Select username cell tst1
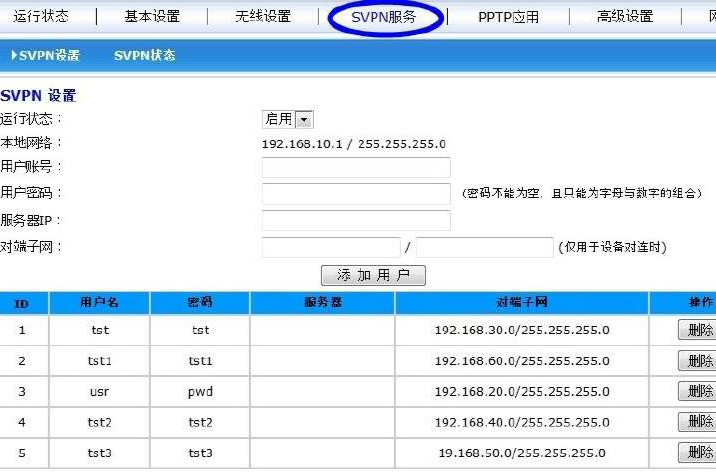Image resolution: width=716 pixels, height=473 pixels. pos(100,361)
